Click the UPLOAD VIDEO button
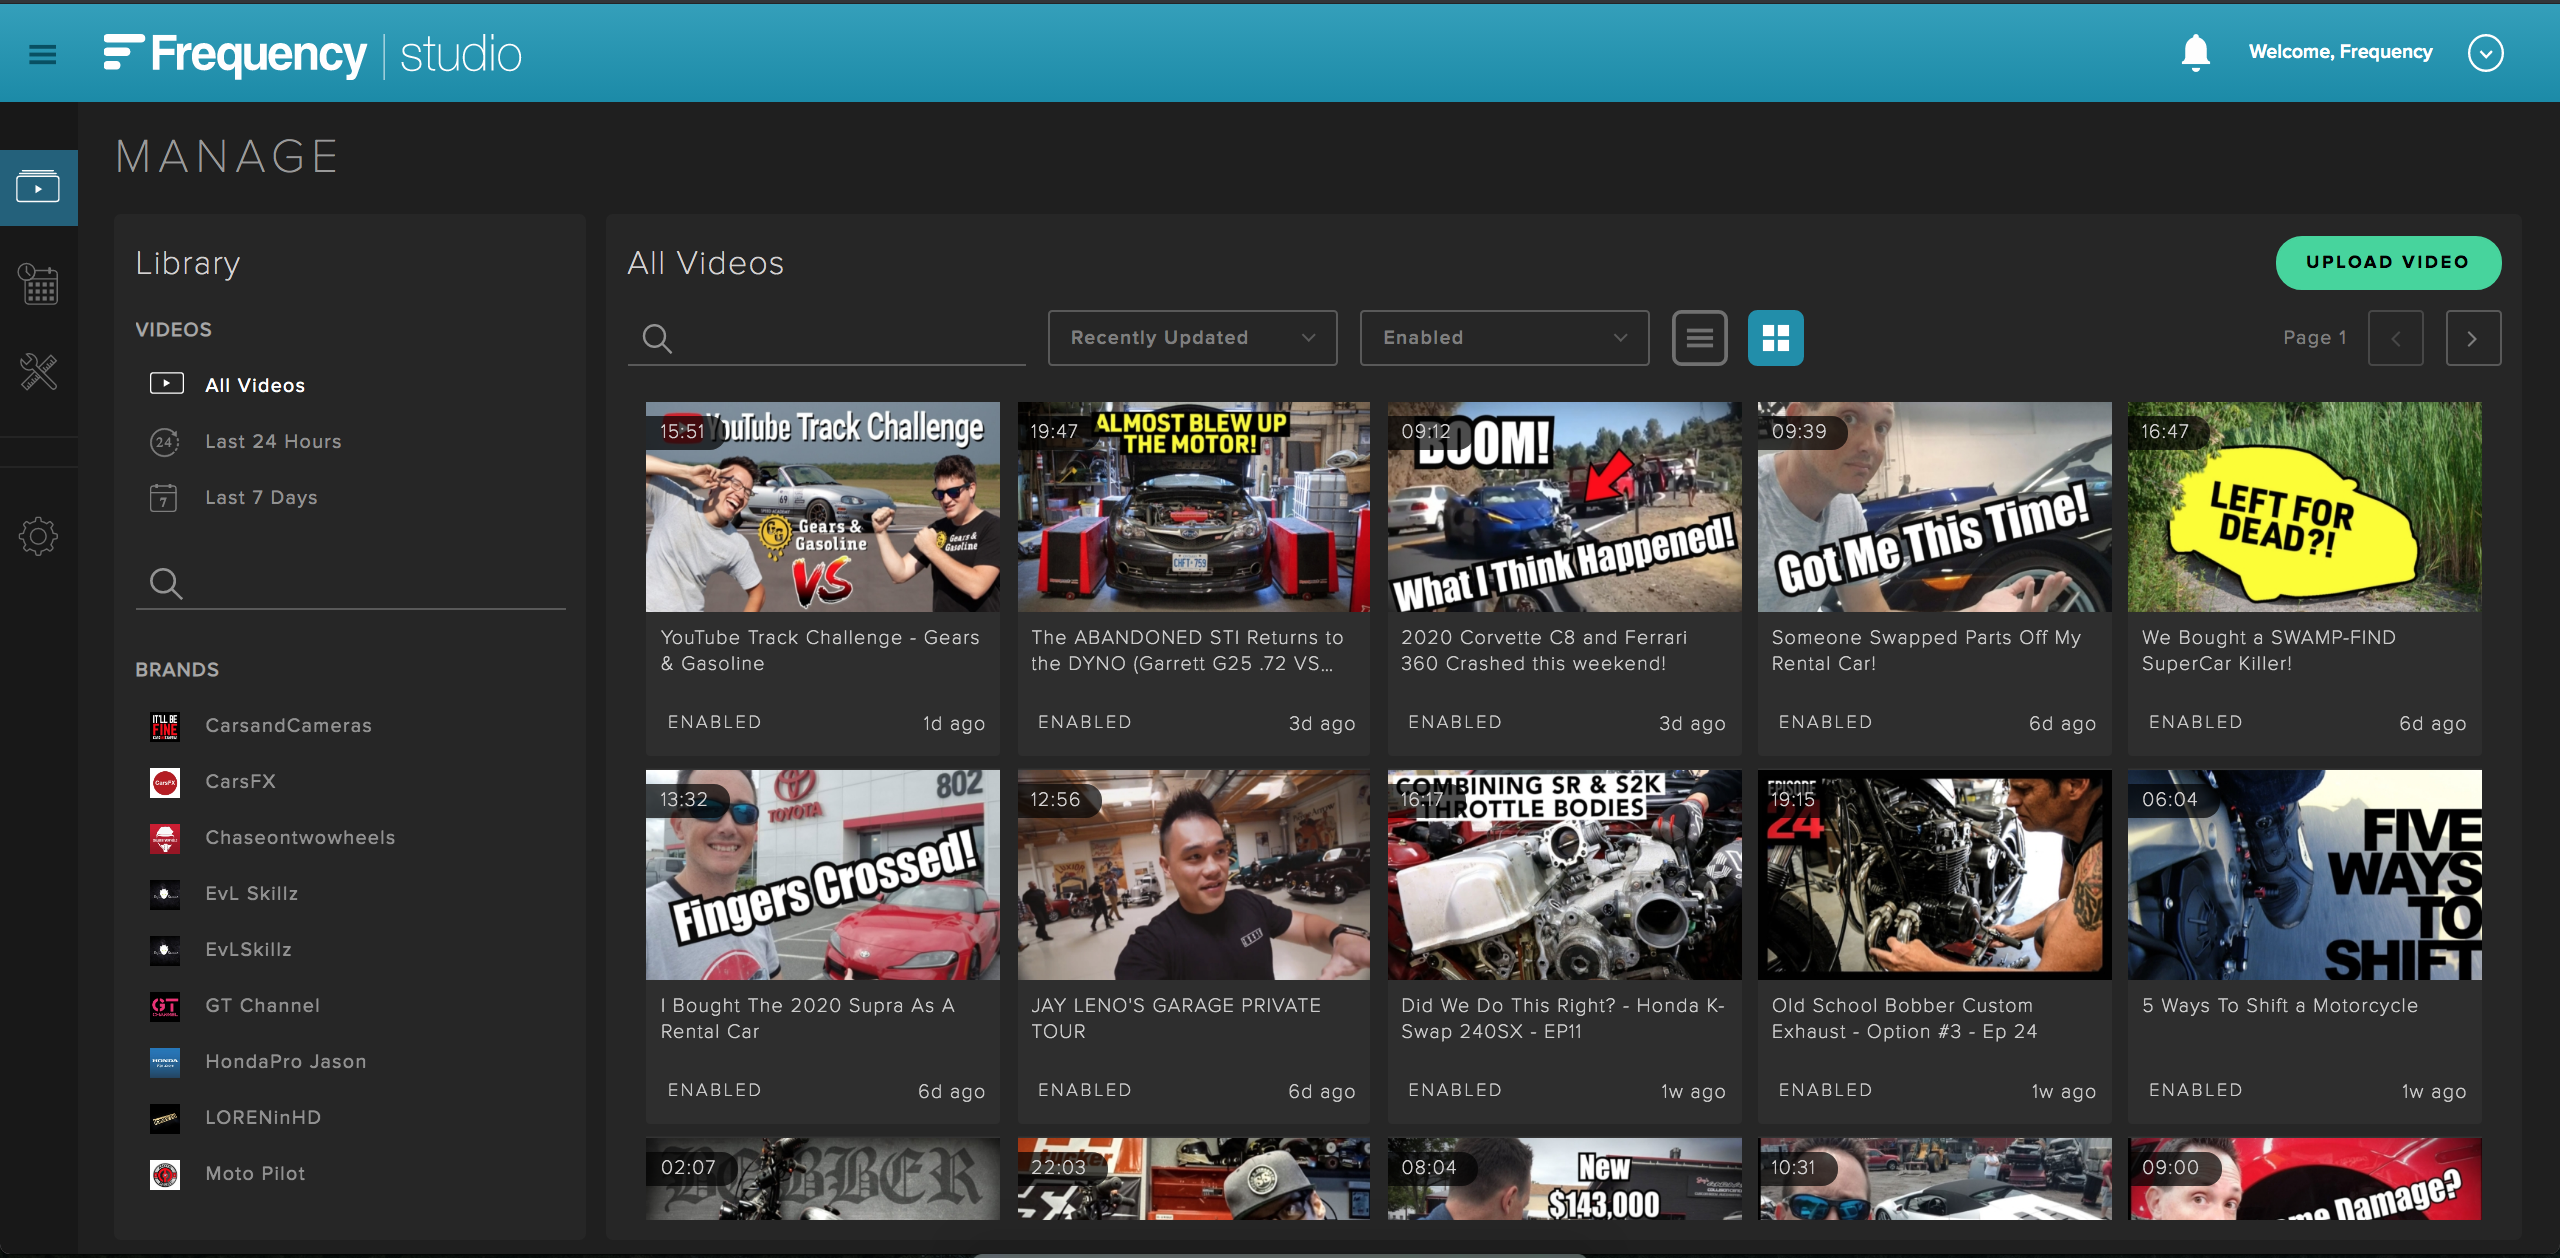The image size is (2560, 1258). 2388,262
